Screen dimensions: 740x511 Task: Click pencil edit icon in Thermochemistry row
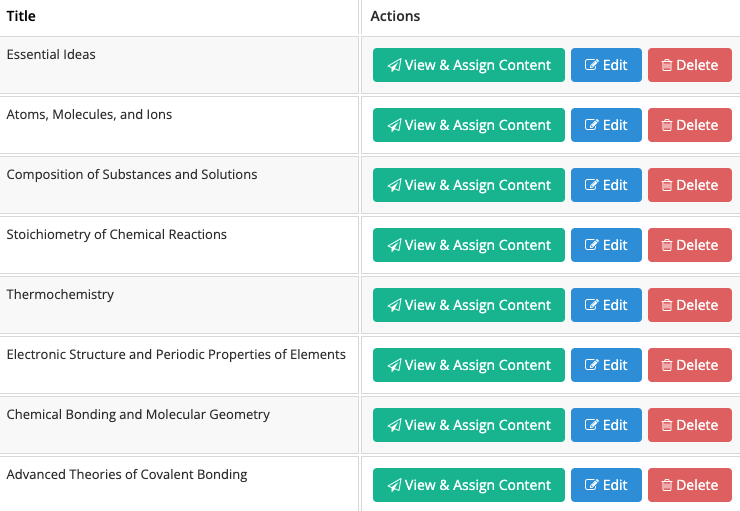592,304
